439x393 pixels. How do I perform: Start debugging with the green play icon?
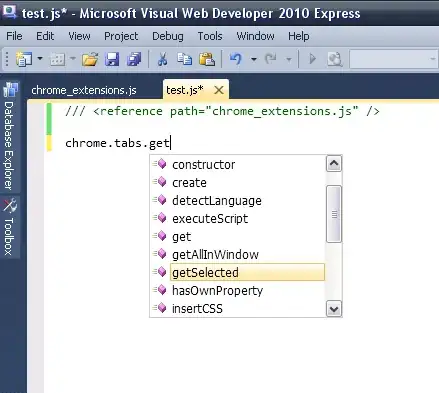tap(312, 59)
